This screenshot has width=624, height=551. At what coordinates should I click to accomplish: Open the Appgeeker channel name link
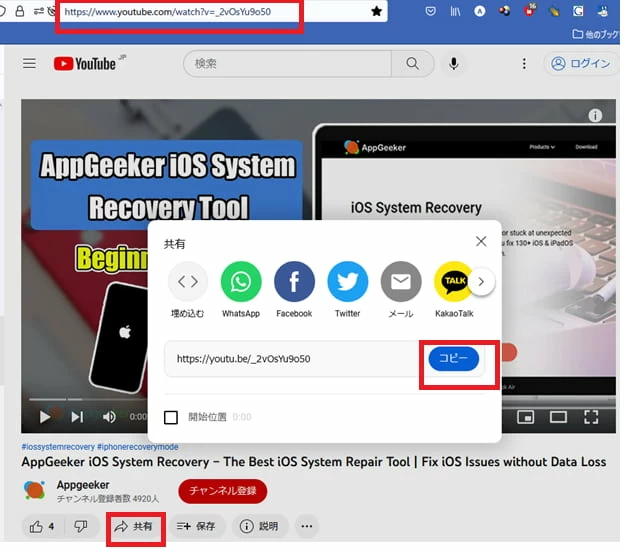(83, 485)
